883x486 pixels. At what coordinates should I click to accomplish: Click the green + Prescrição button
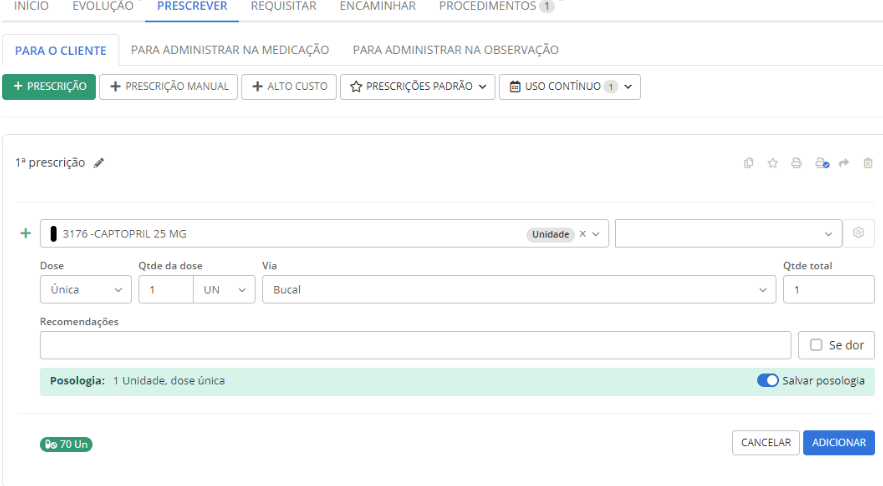coord(49,87)
